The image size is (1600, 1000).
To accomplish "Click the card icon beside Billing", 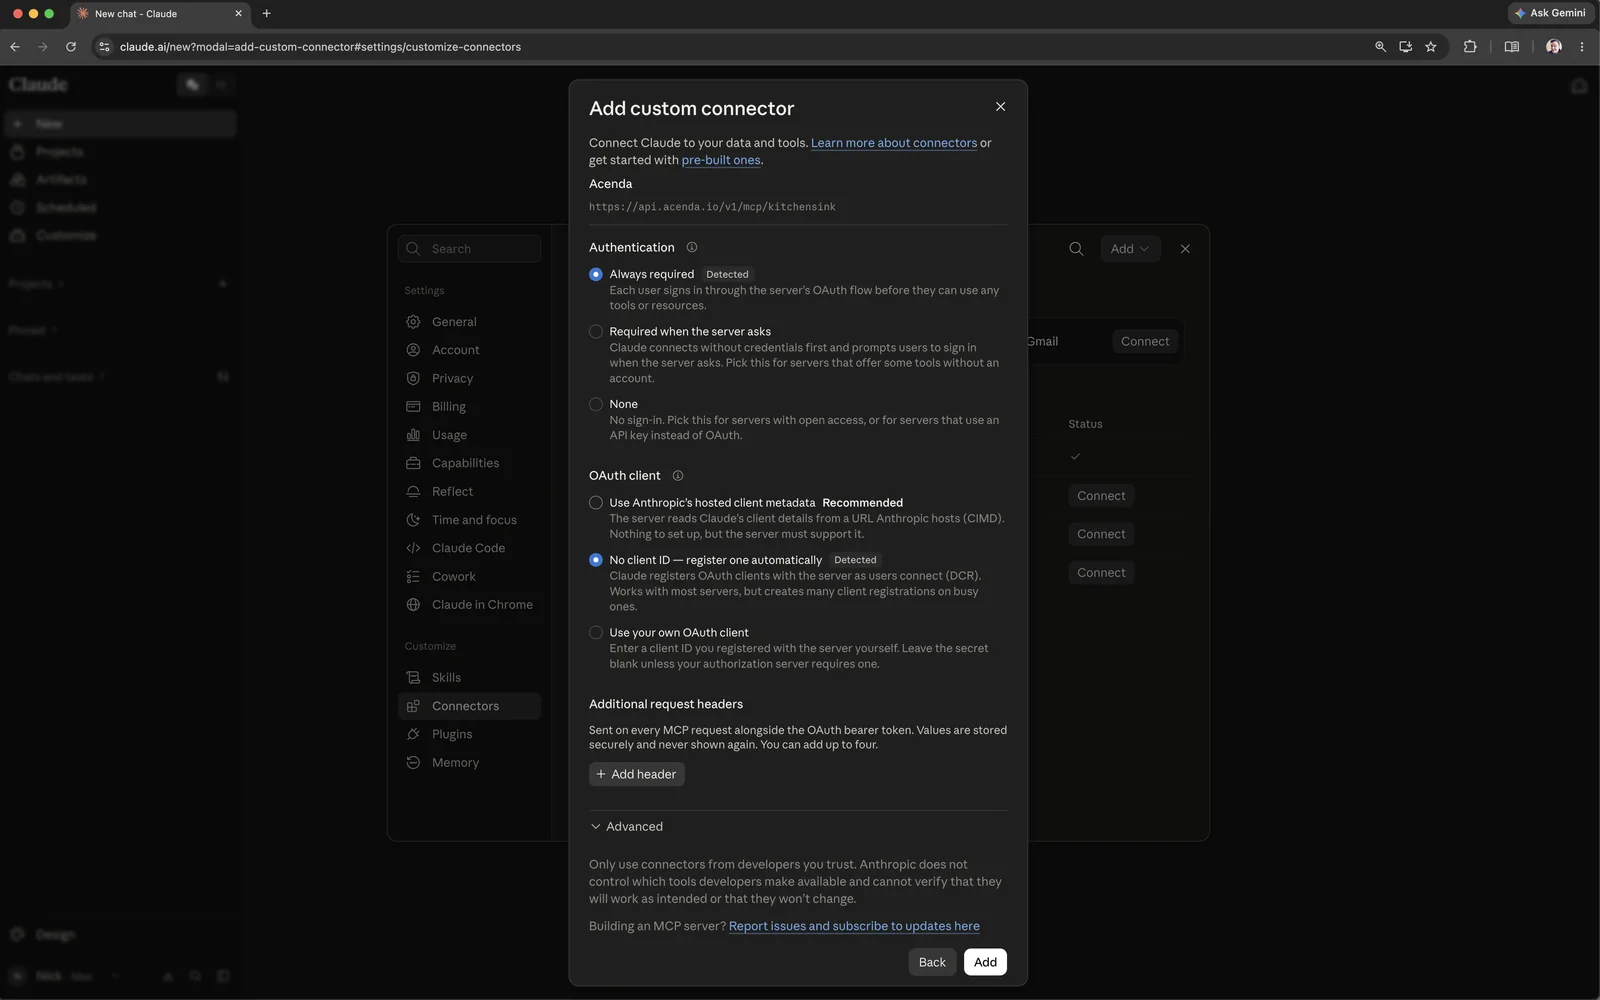I will 413,407.
